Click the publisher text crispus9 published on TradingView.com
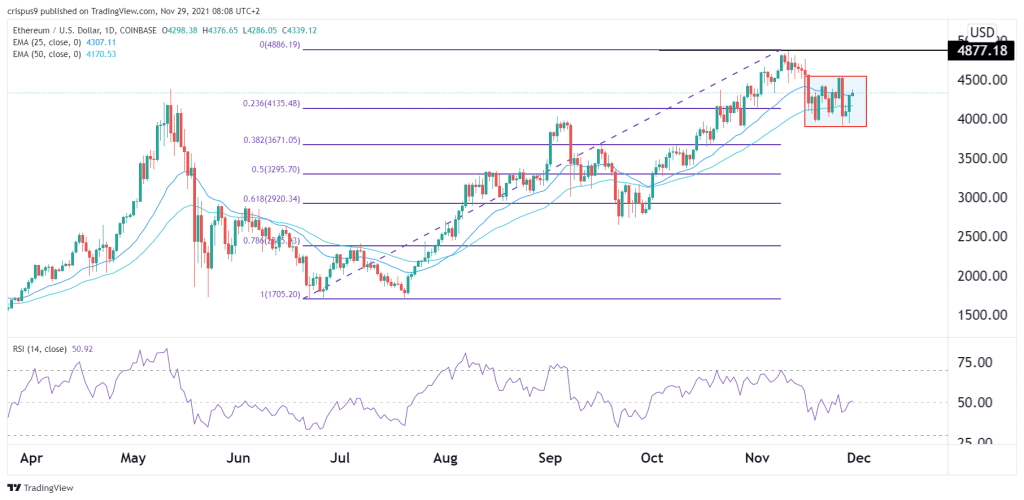 [79, 10]
